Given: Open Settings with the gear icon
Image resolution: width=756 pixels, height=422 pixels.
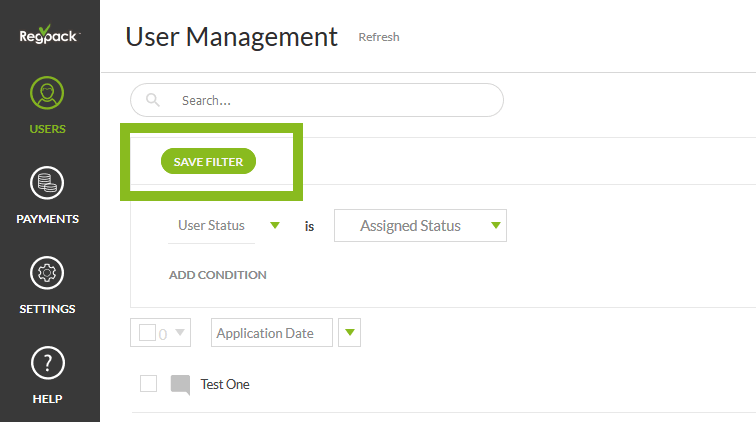Looking at the screenshot, I should (x=48, y=273).
